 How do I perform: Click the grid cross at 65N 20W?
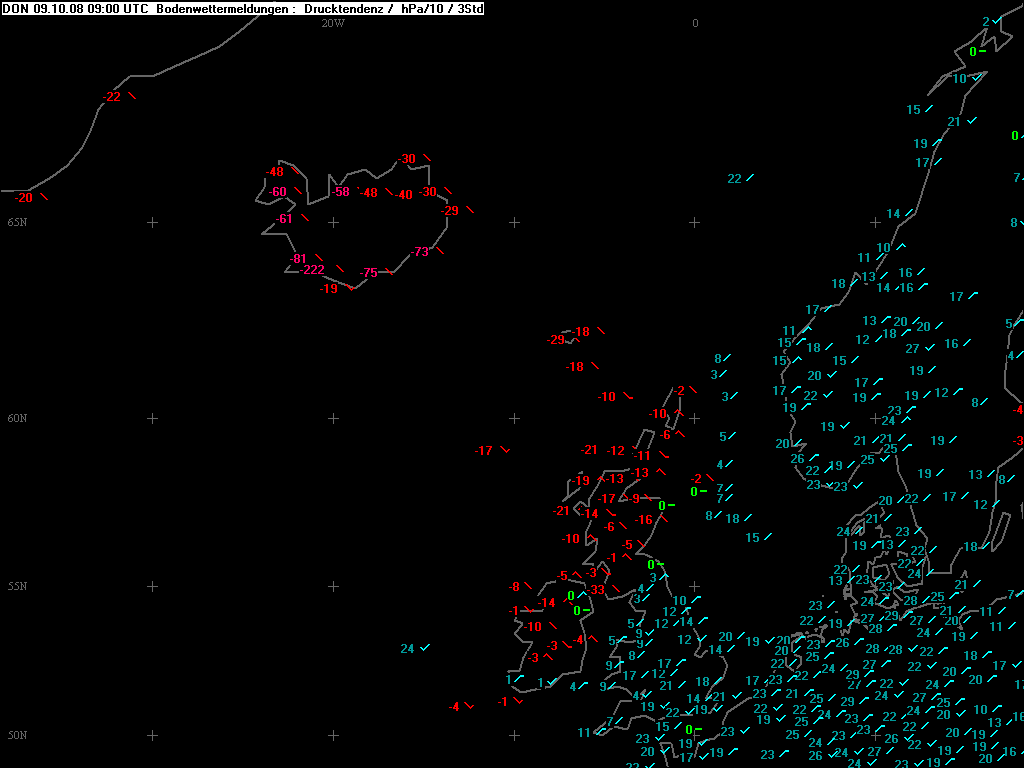coord(333,222)
